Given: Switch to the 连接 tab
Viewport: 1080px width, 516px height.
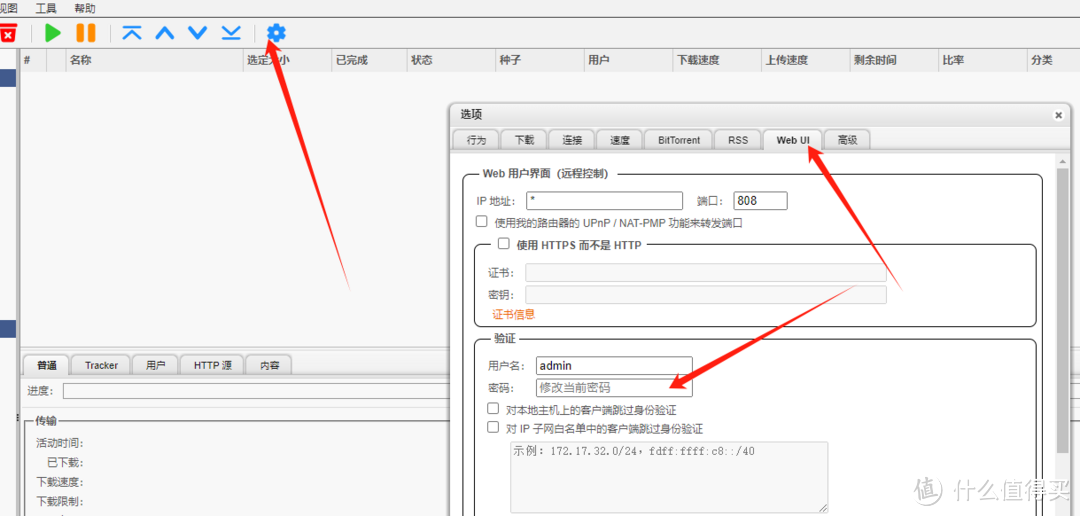Looking at the screenshot, I should coord(572,140).
